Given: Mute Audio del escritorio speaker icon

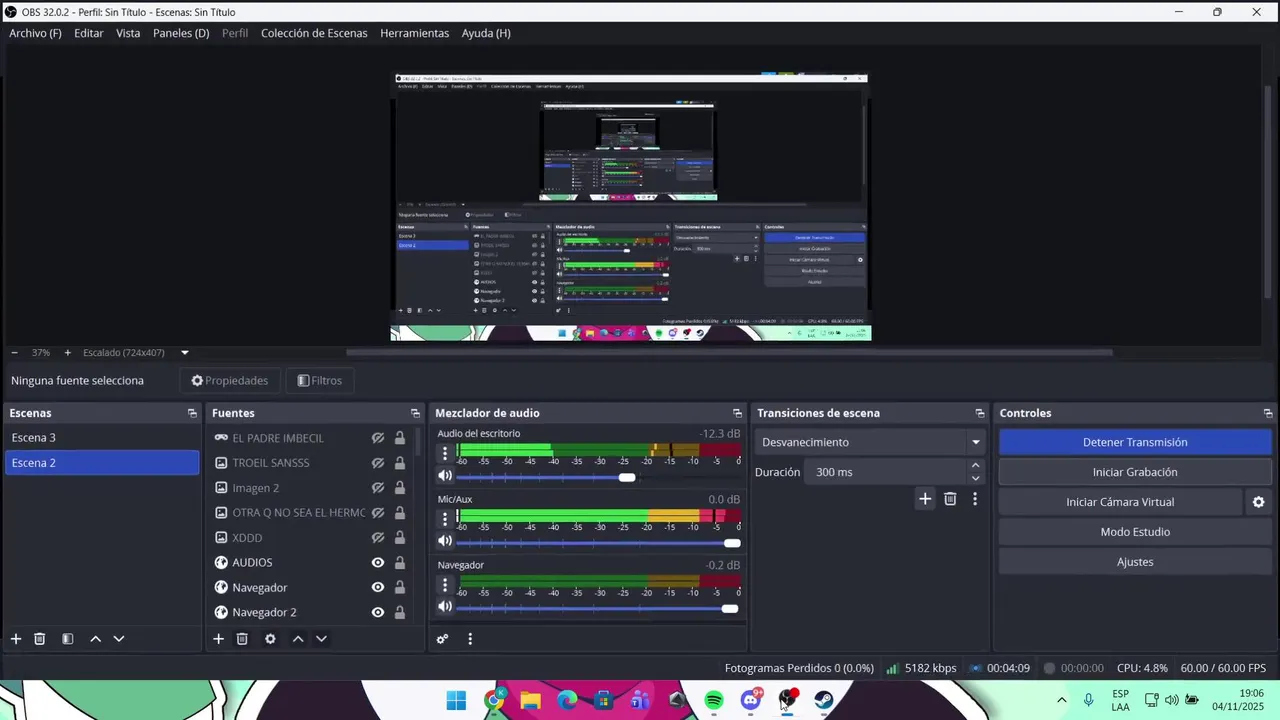Looking at the screenshot, I should 445,476.
